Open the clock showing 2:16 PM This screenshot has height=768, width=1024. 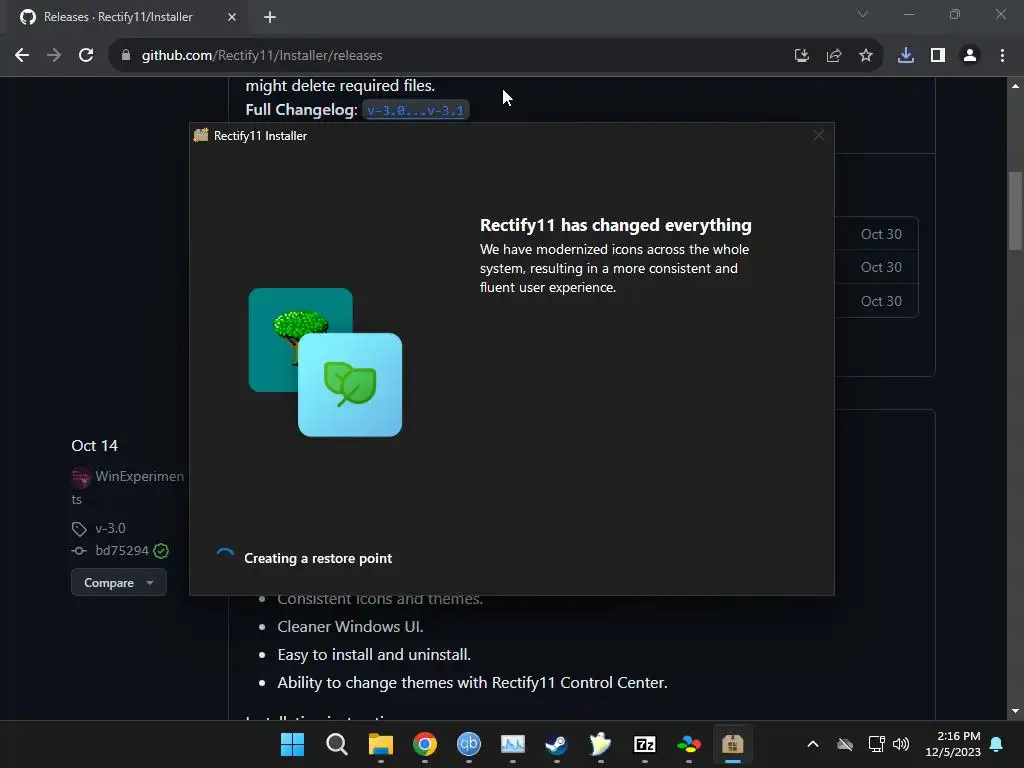coord(953,744)
